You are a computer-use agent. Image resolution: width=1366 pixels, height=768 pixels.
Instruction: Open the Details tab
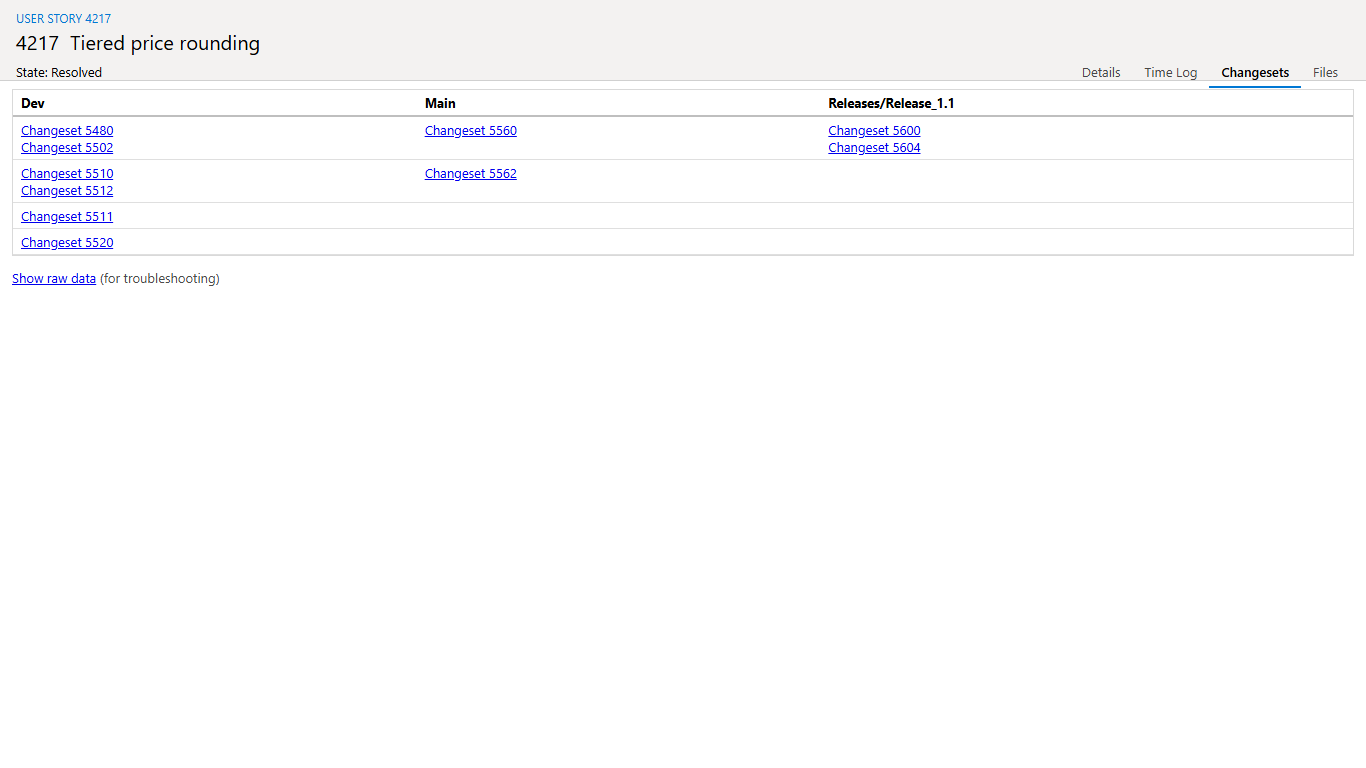click(1101, 72)
